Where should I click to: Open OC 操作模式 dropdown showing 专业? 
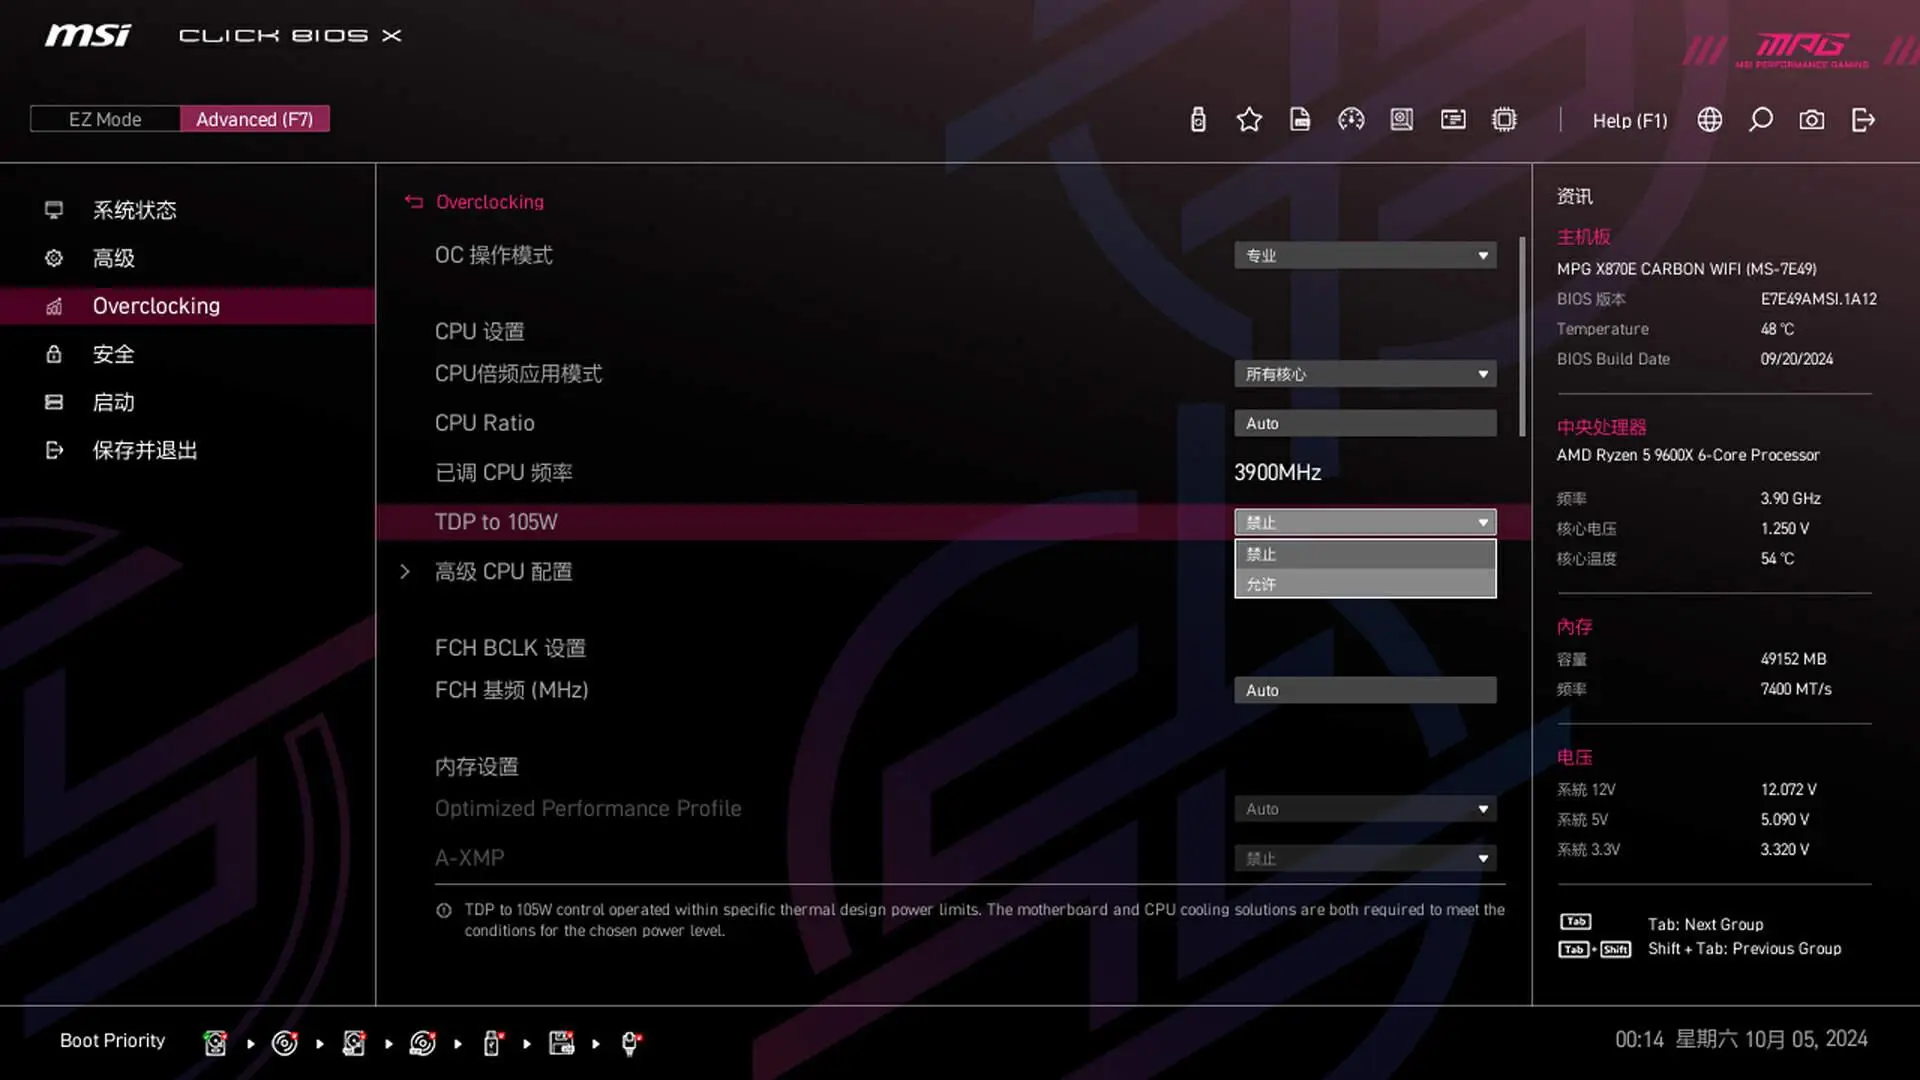click(1365, 255)
